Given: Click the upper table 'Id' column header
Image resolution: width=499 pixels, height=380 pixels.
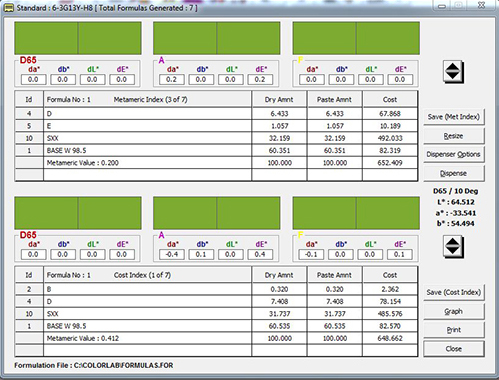Looking at the screenshot, I should 29,100.
